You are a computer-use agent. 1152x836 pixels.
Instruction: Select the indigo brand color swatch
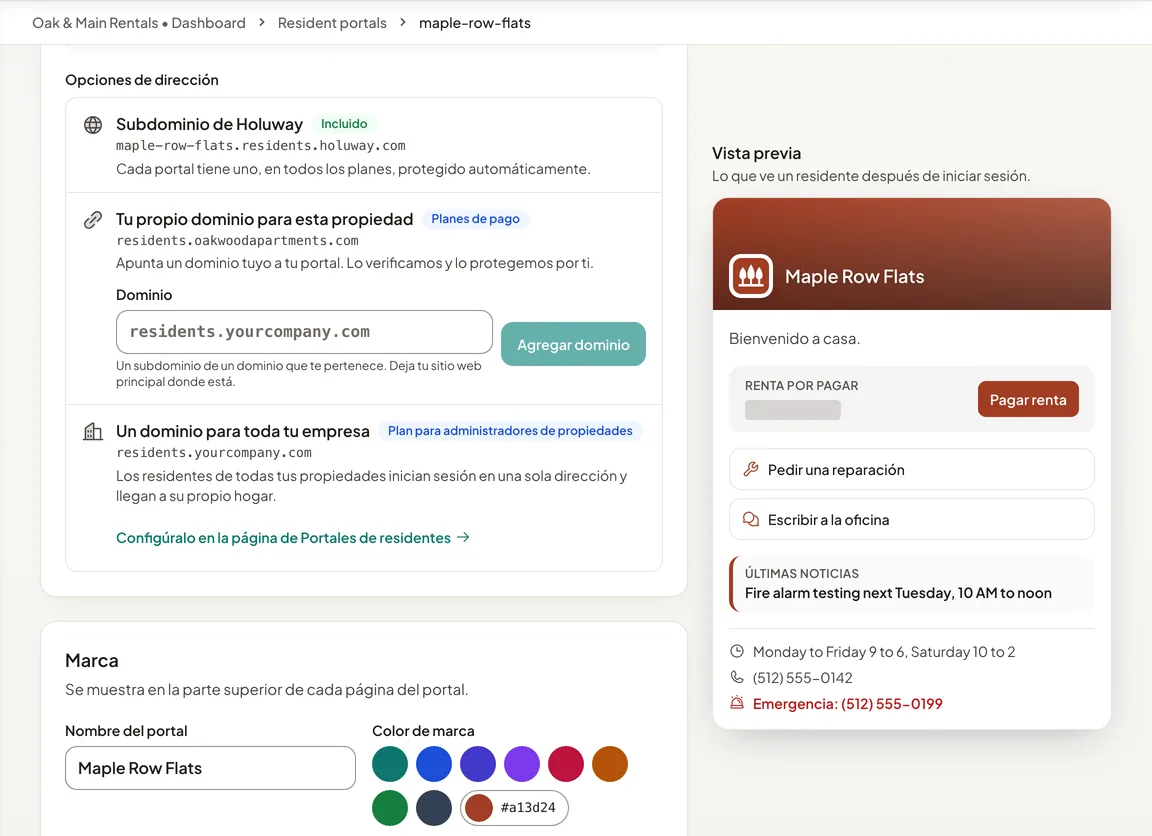(x=478, y=764)
